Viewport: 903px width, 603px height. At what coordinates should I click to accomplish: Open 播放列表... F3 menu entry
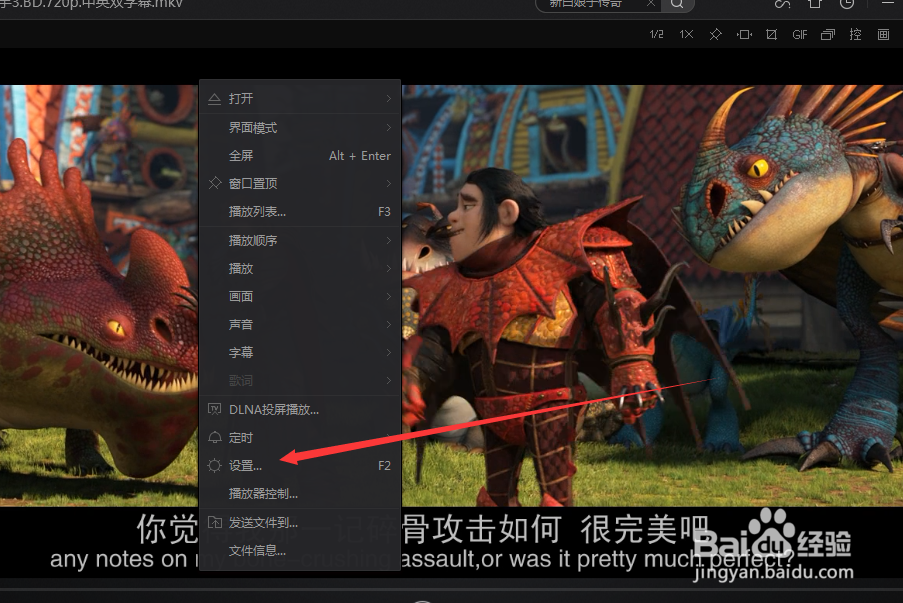(300, 211)
